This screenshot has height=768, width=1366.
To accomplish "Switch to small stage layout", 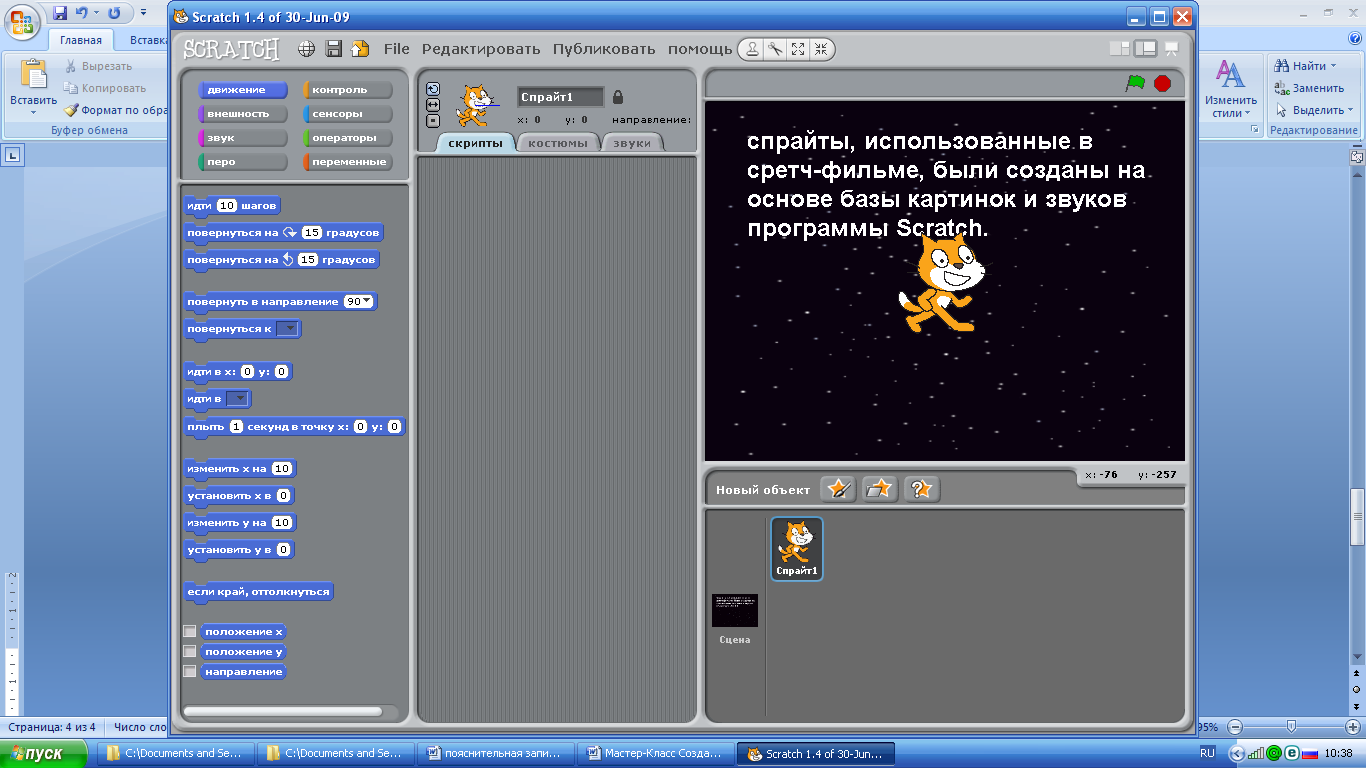I will (x=1119, y=48).
